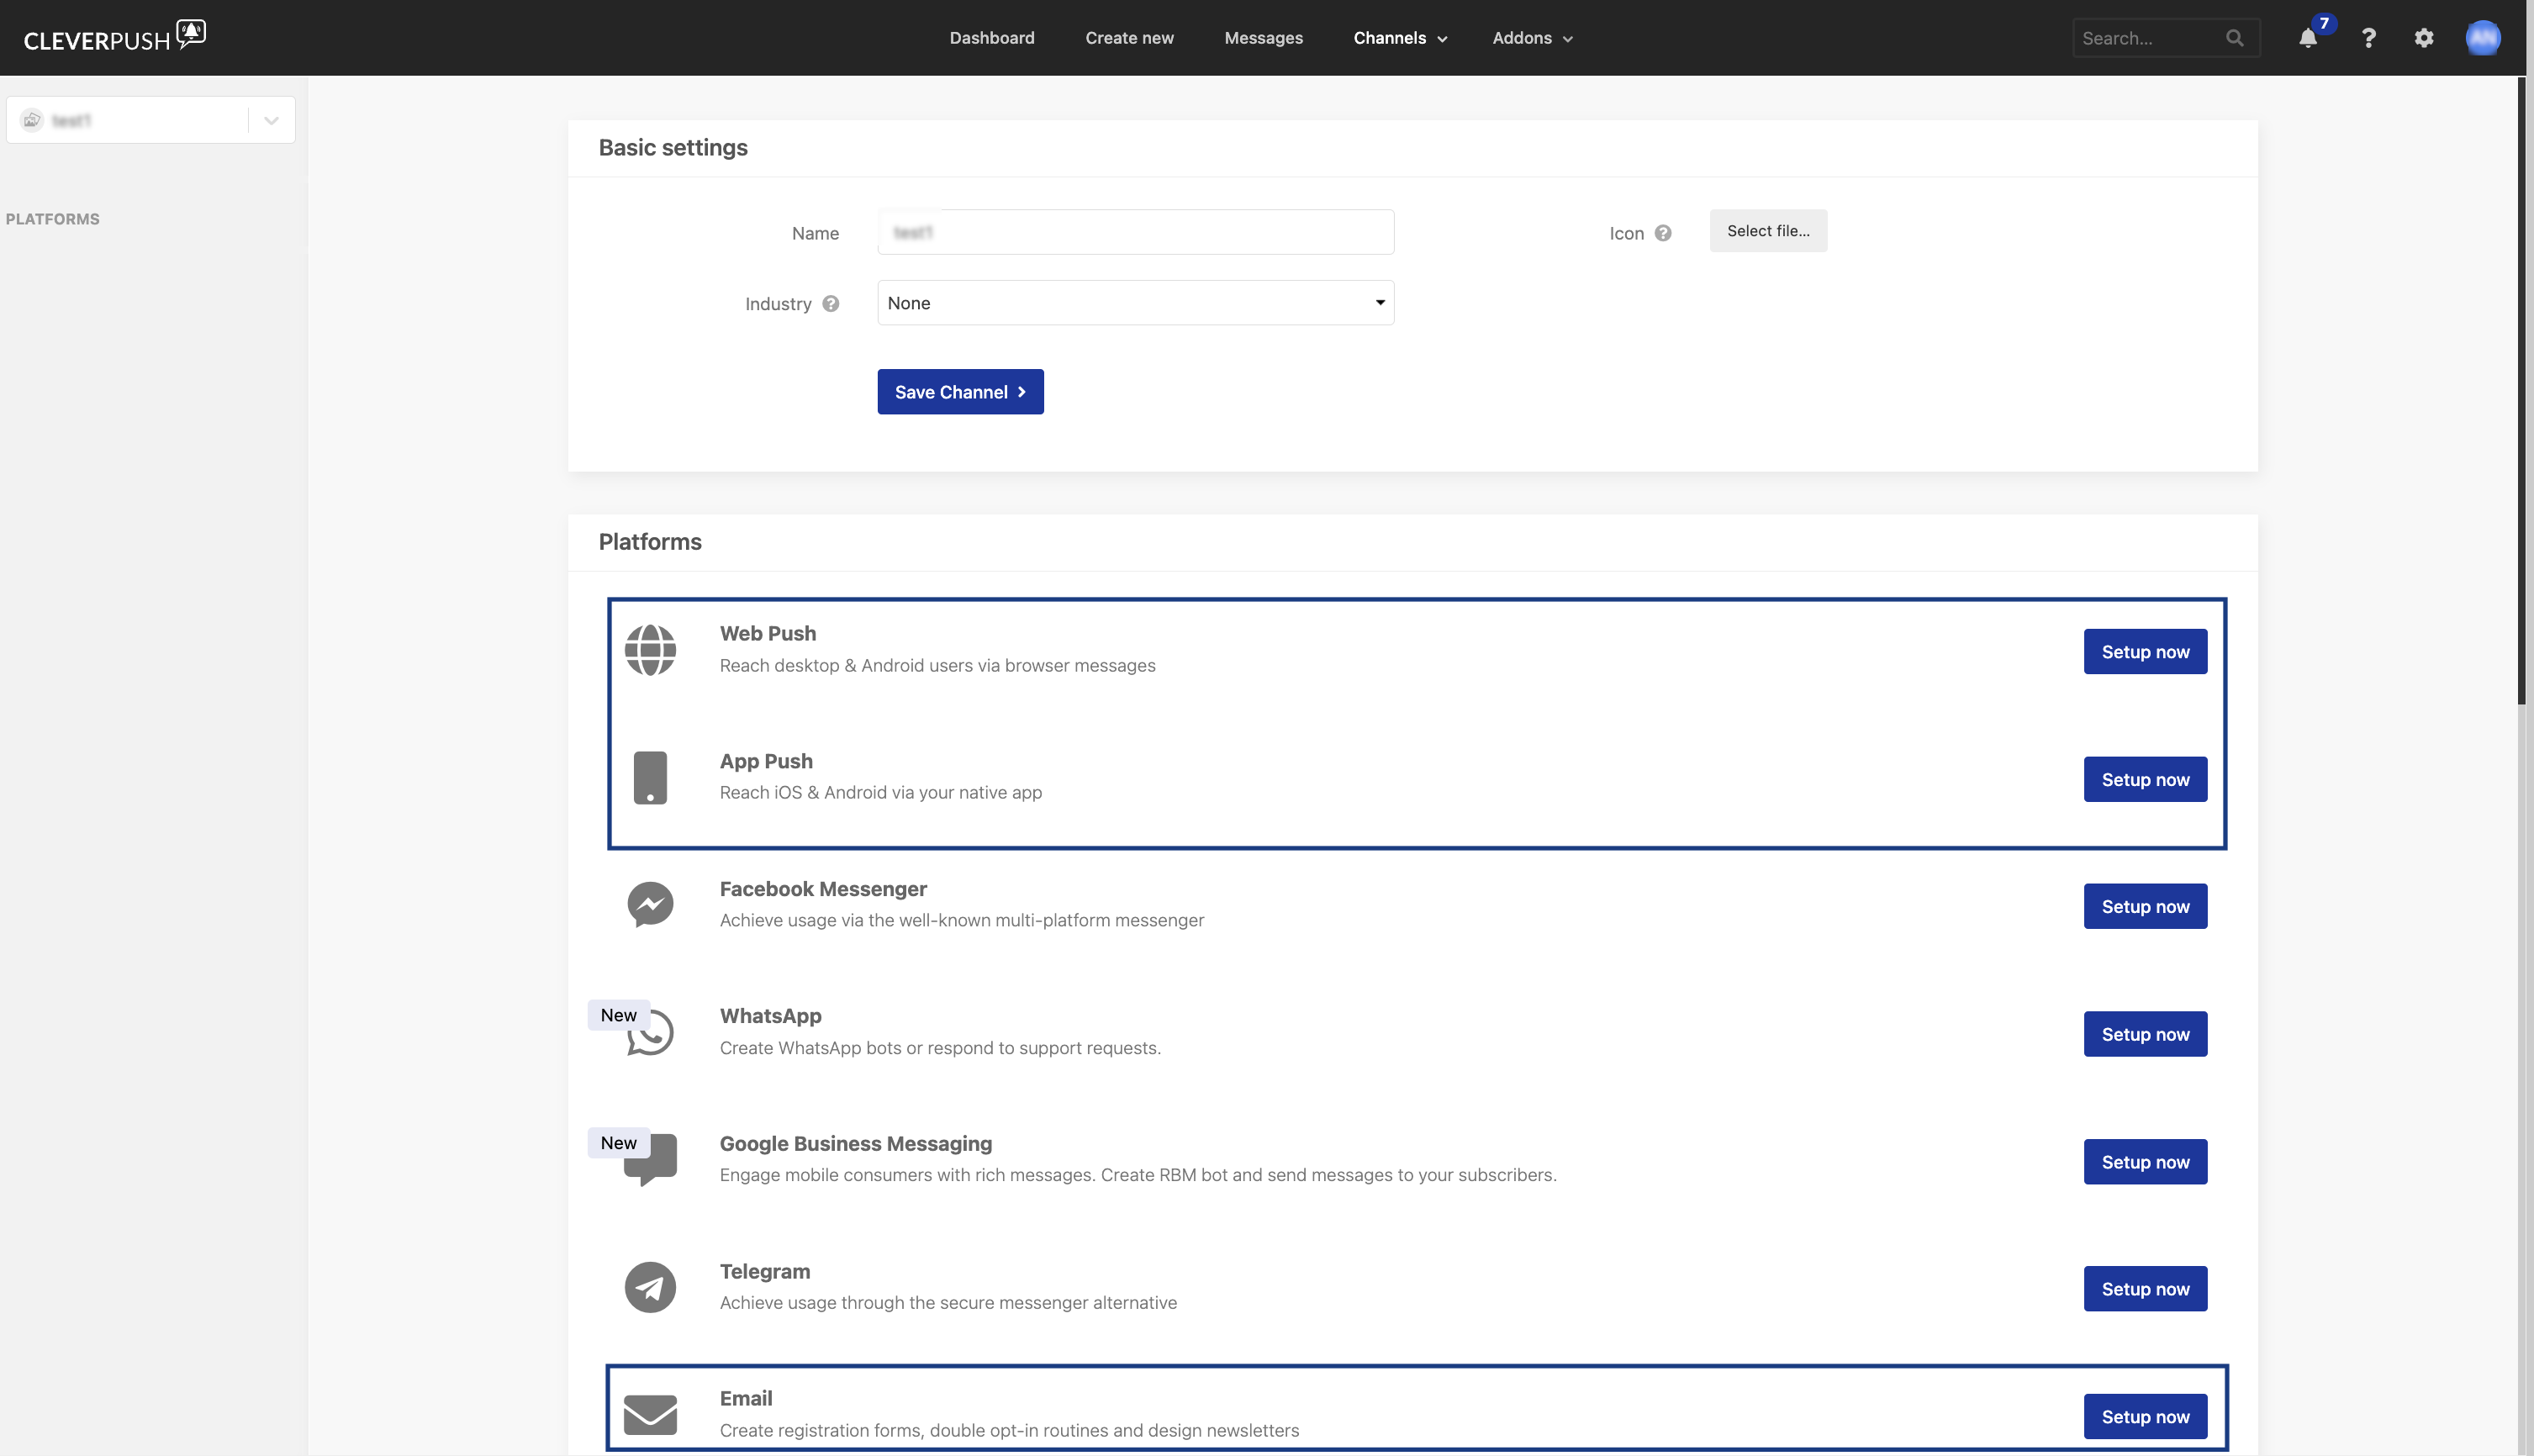2534x1456 pixels.
Task: Open the notifications bell icon
Action: [x=2307, y=38]
